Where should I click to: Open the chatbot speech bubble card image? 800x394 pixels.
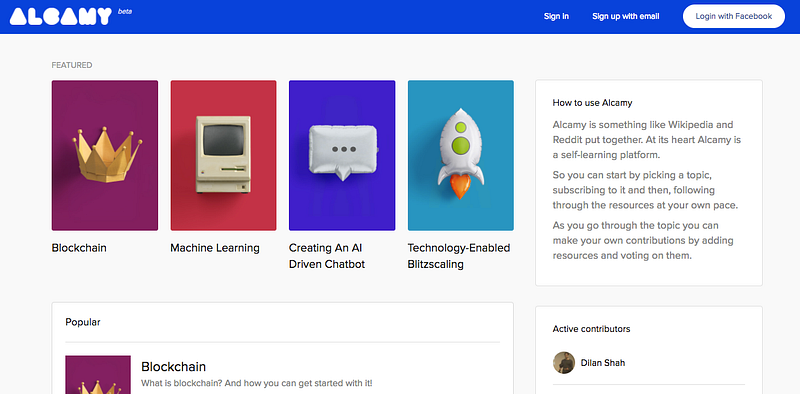342,155
